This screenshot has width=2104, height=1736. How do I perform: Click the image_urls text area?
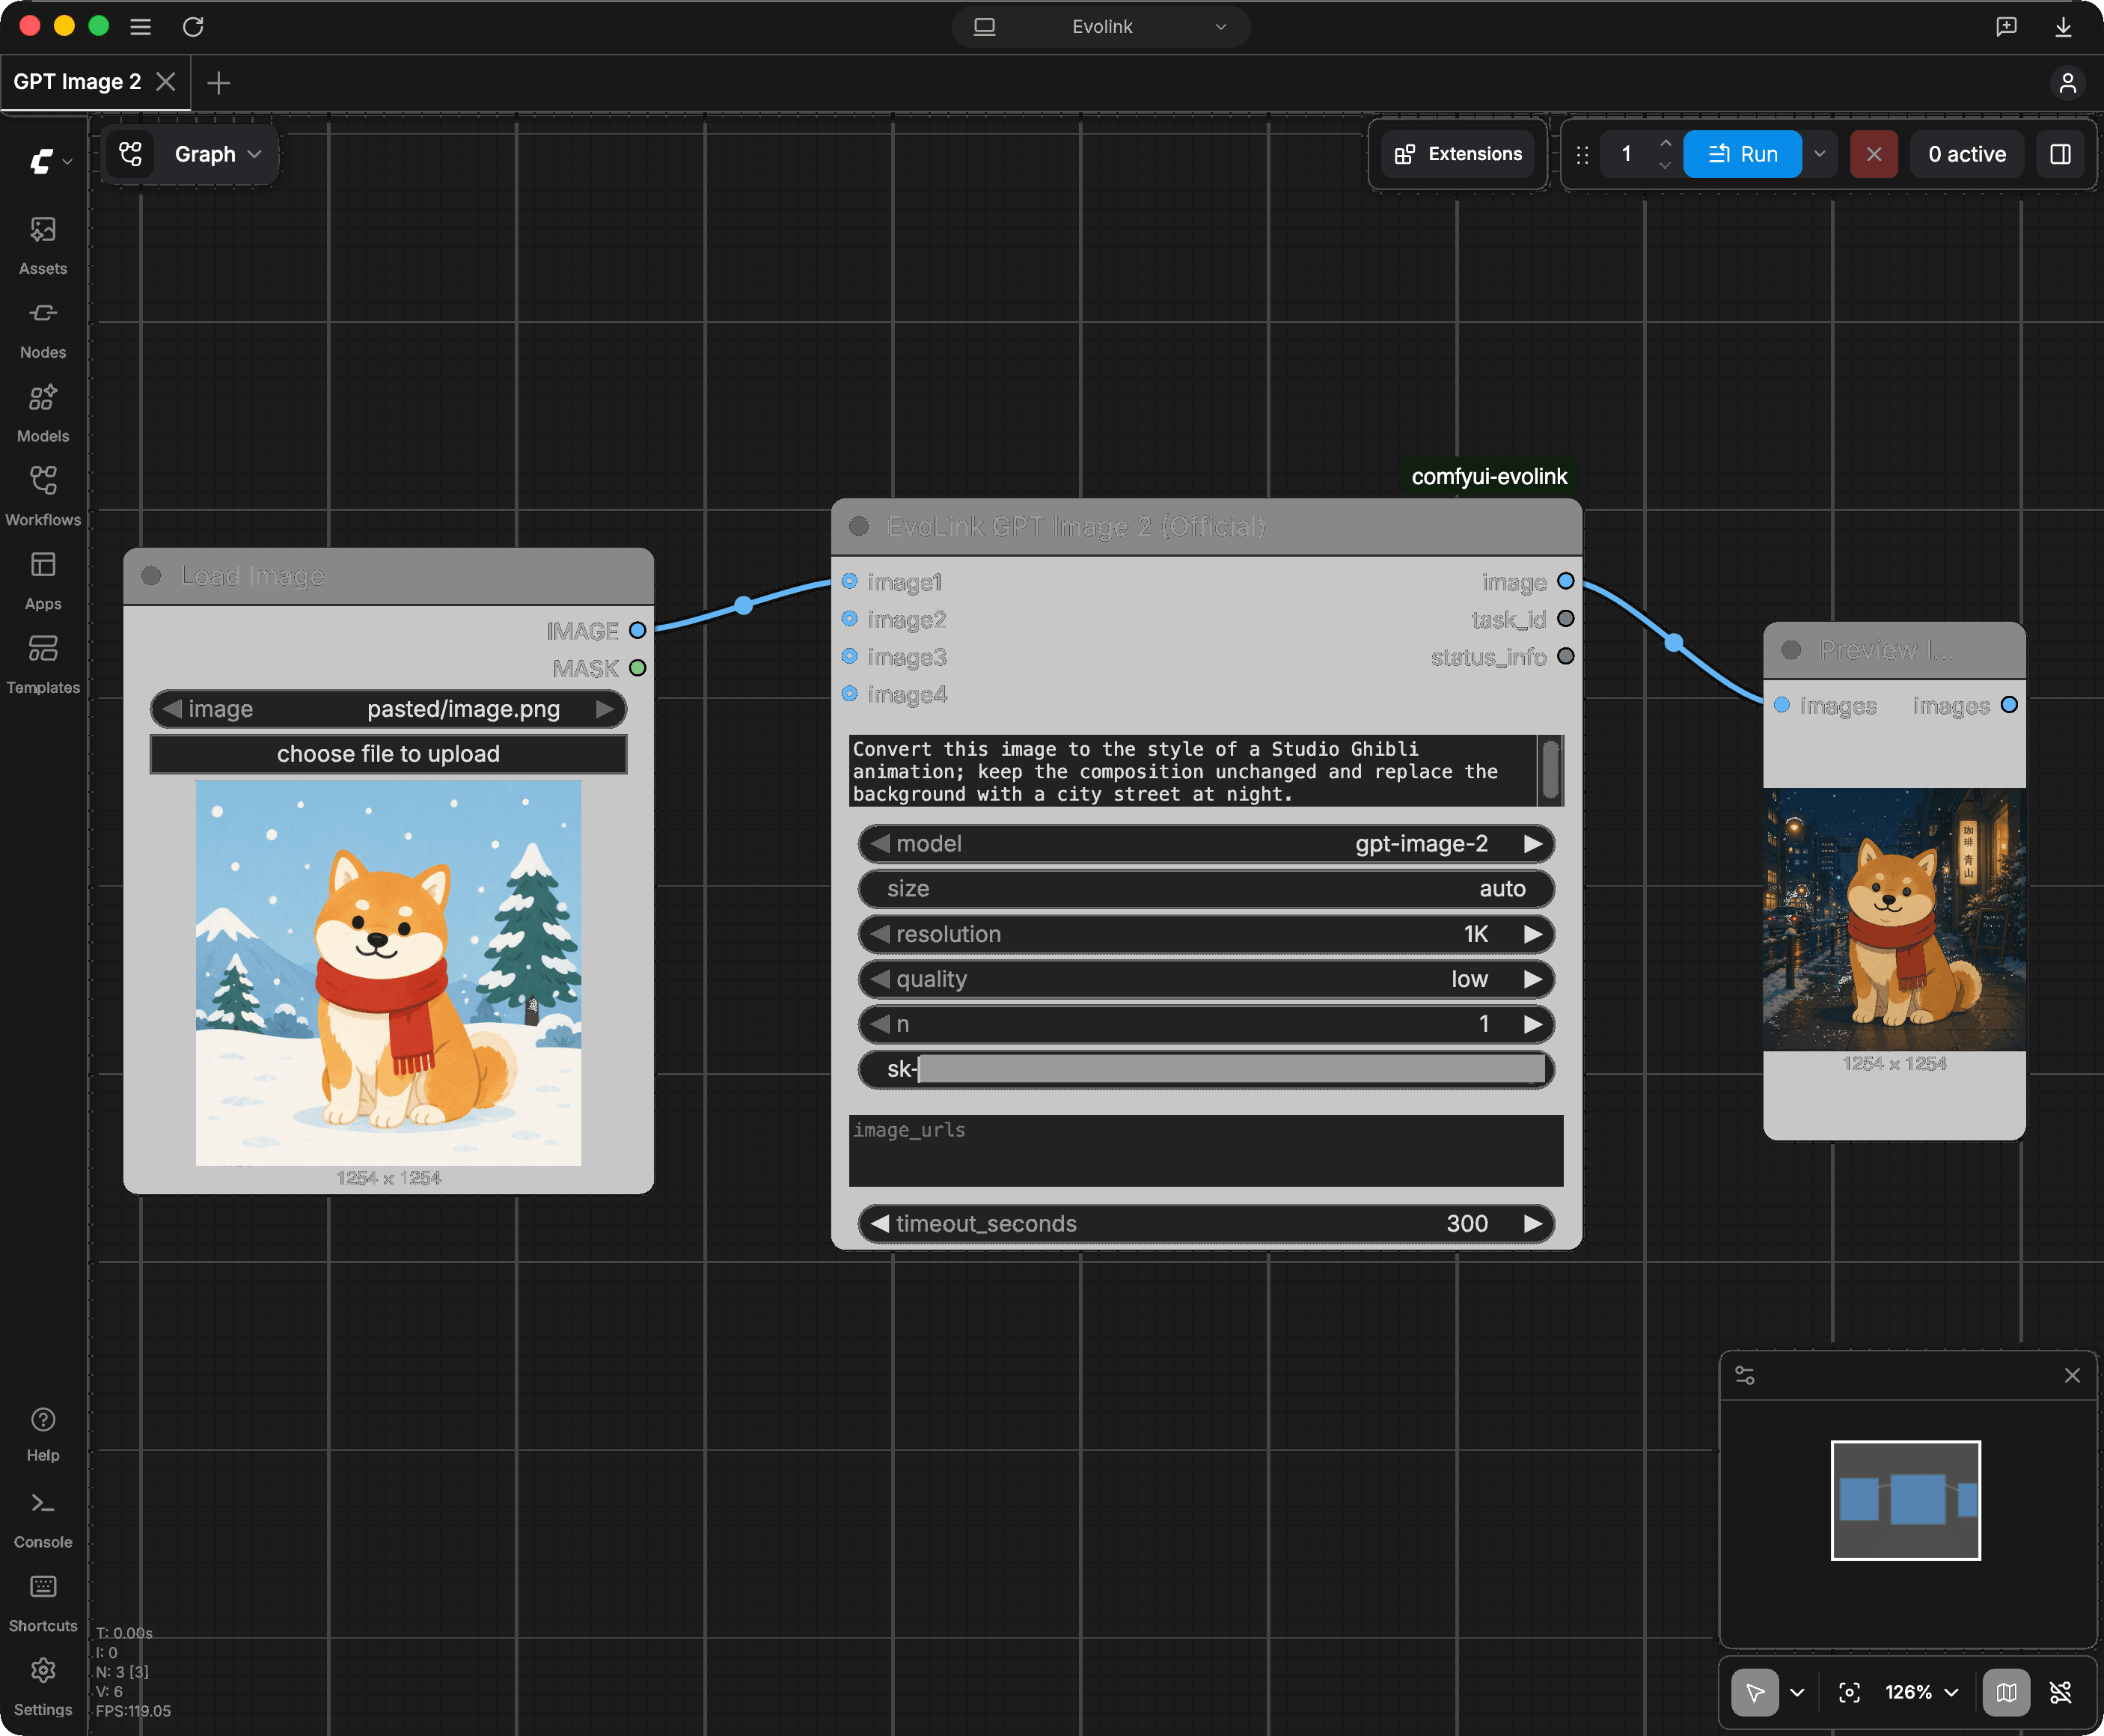1206,1150
